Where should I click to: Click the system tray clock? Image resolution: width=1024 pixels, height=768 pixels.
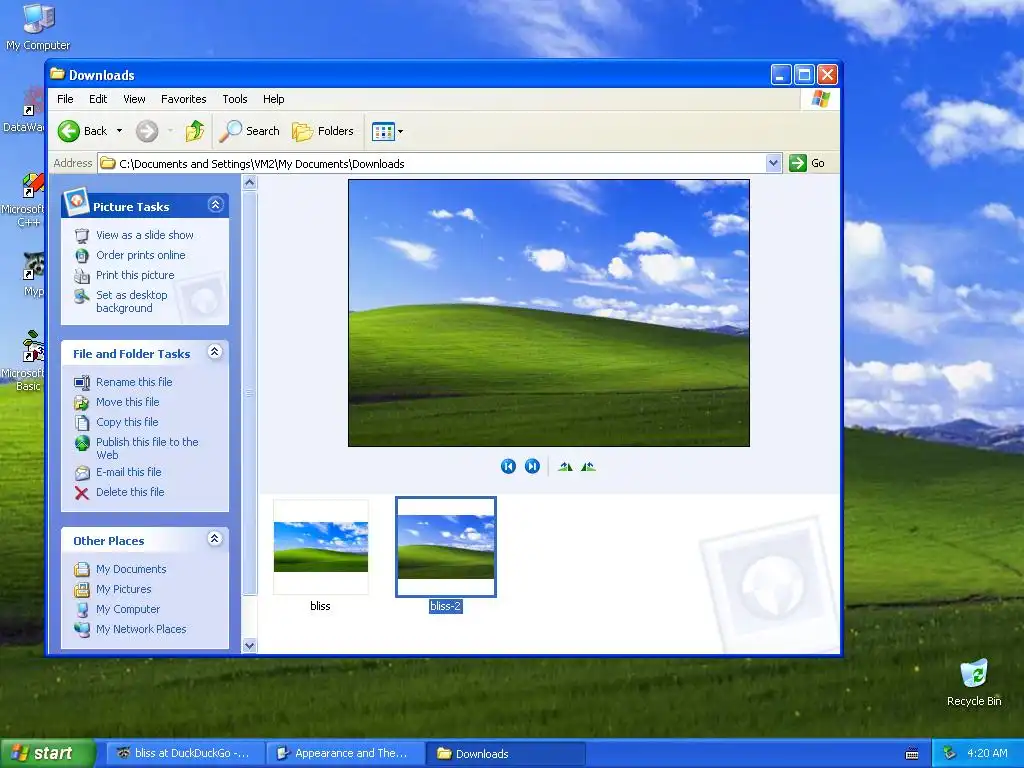tap(987, 754)
